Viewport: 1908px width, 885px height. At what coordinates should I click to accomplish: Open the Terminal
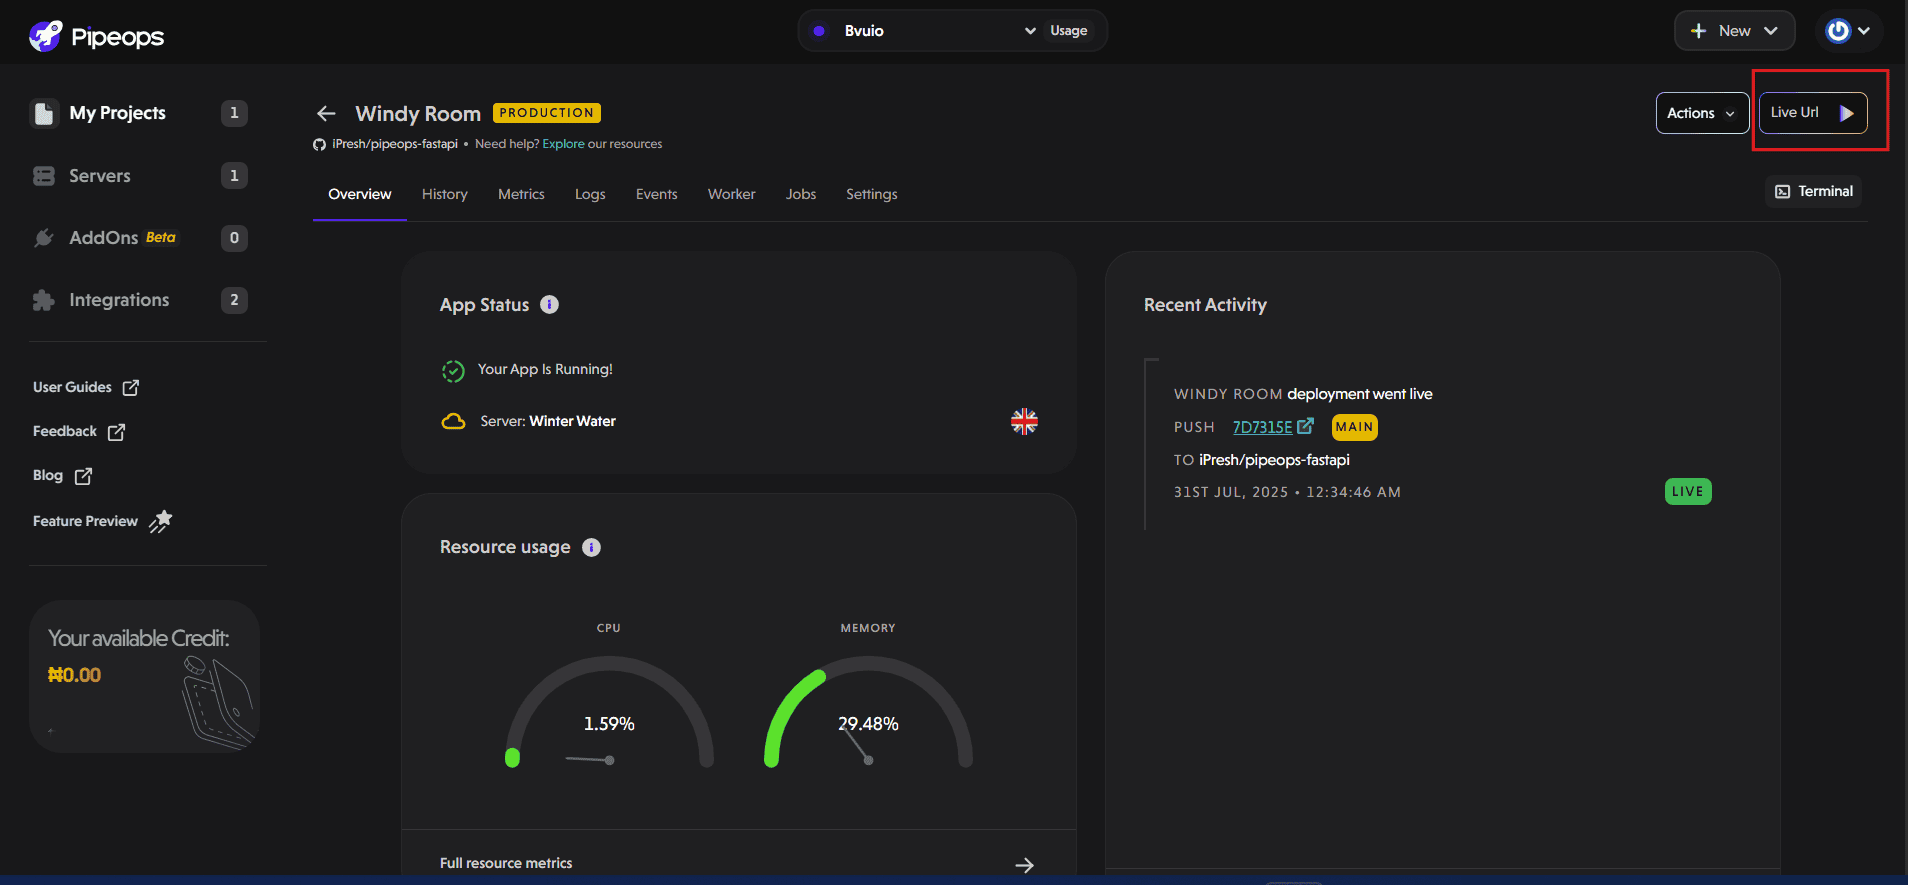click(1814, 191)
